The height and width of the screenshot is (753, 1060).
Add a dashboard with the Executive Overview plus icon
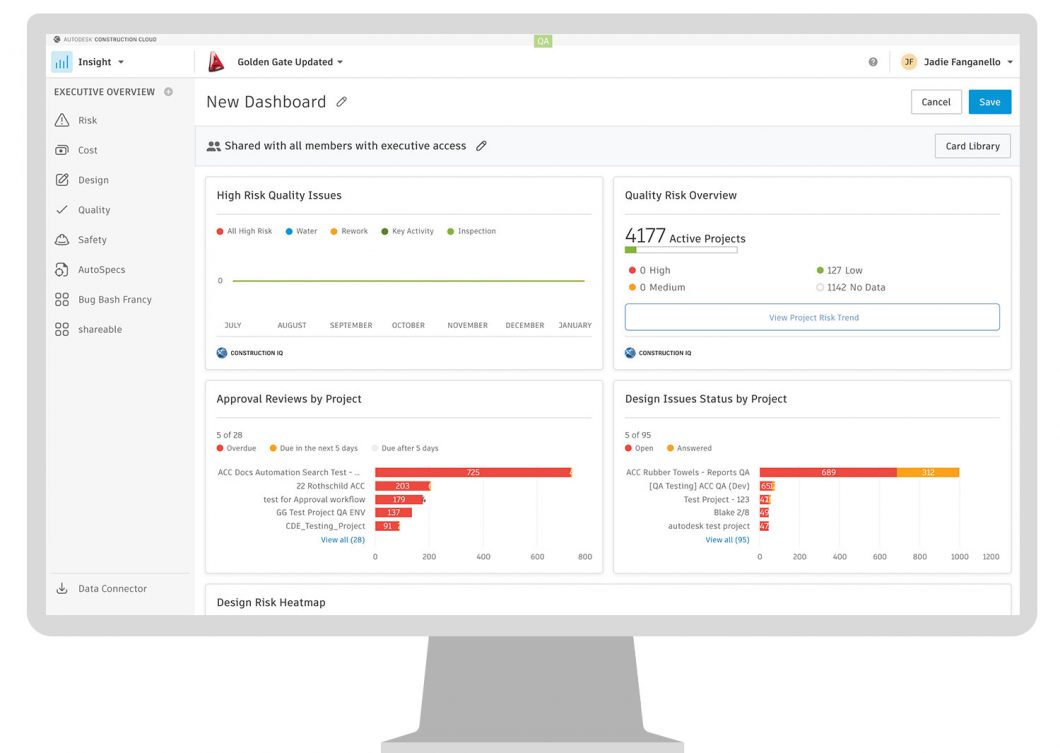coord(168,92)
